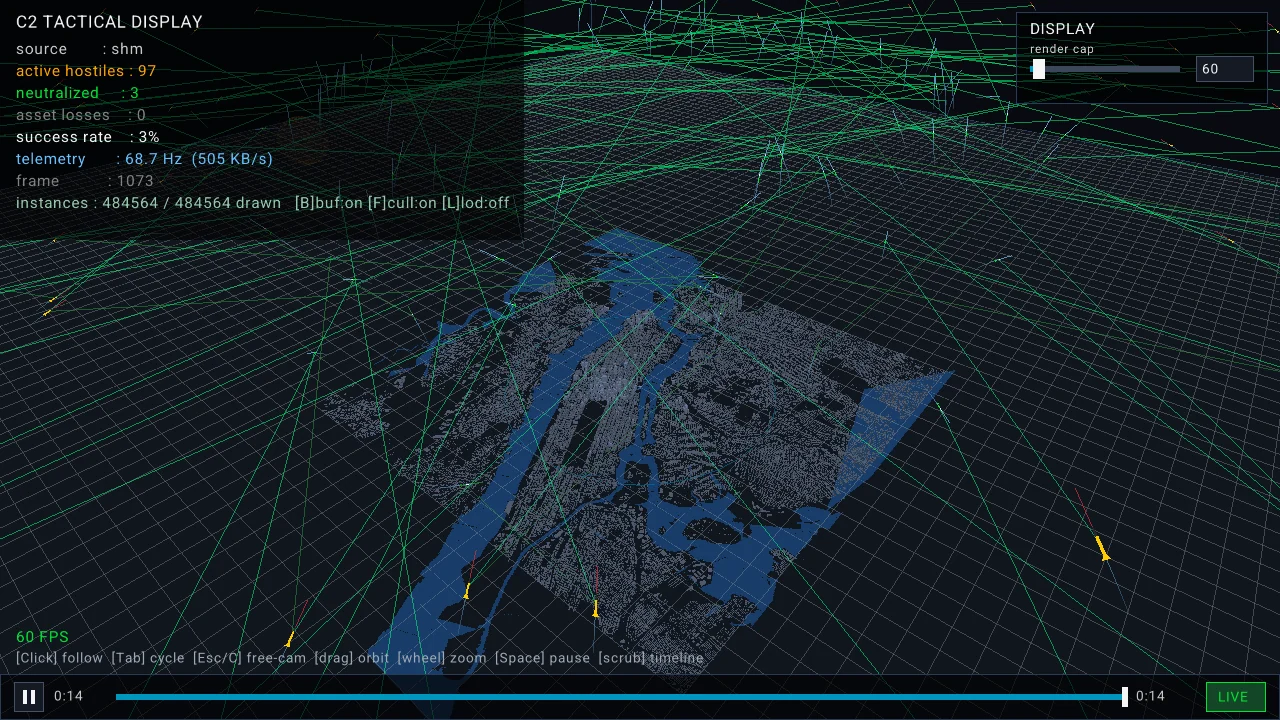This screenshot has height=720, width=1280.
Task: Click the "success rate : 3%" readout
Action: click(x=88, y=137)
